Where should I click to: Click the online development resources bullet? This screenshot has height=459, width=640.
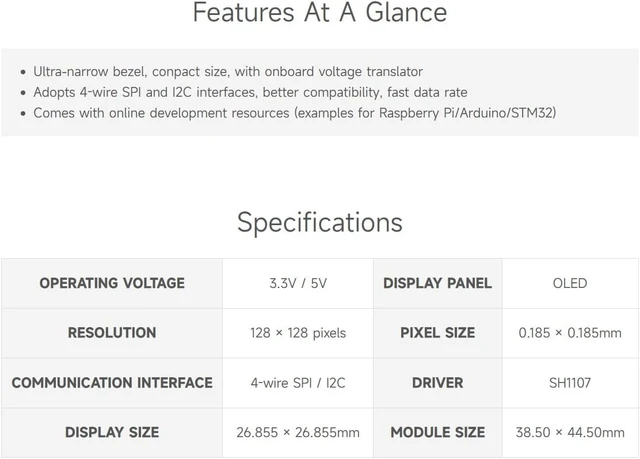click(295, 113)
